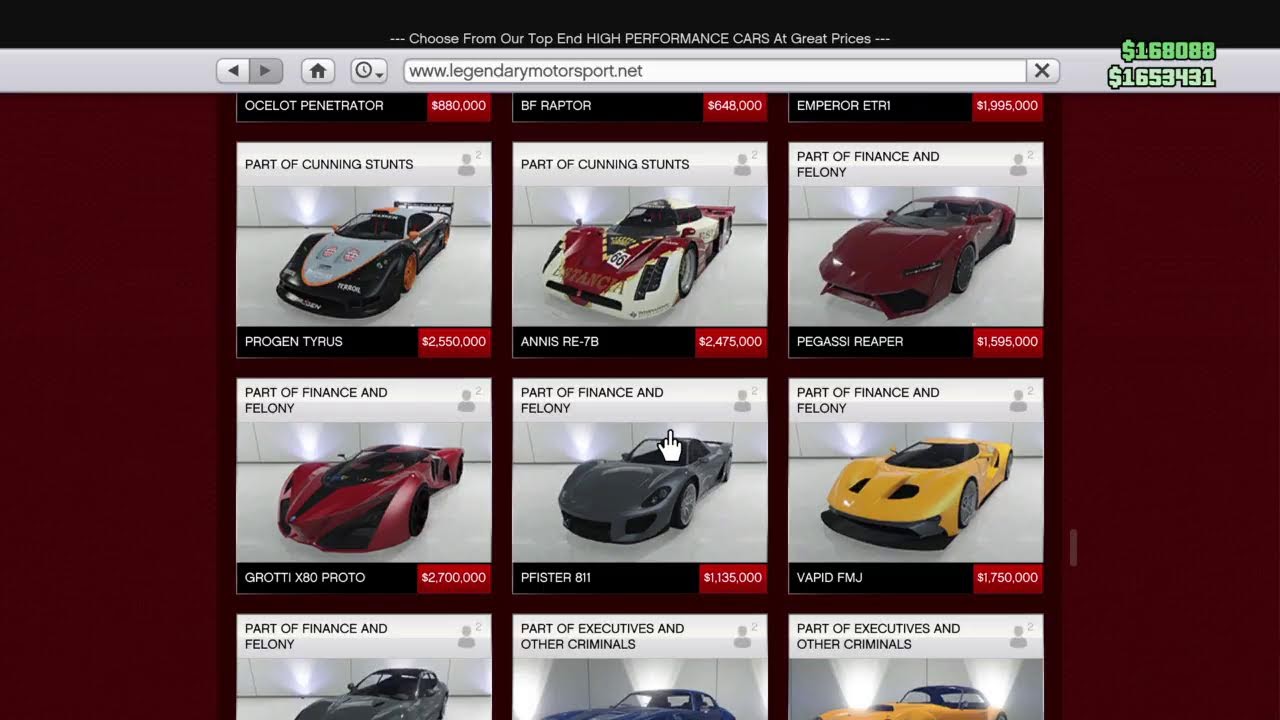
Task: Click the Cunning Stunts header above Progen Tyrus
Action: 329,164
